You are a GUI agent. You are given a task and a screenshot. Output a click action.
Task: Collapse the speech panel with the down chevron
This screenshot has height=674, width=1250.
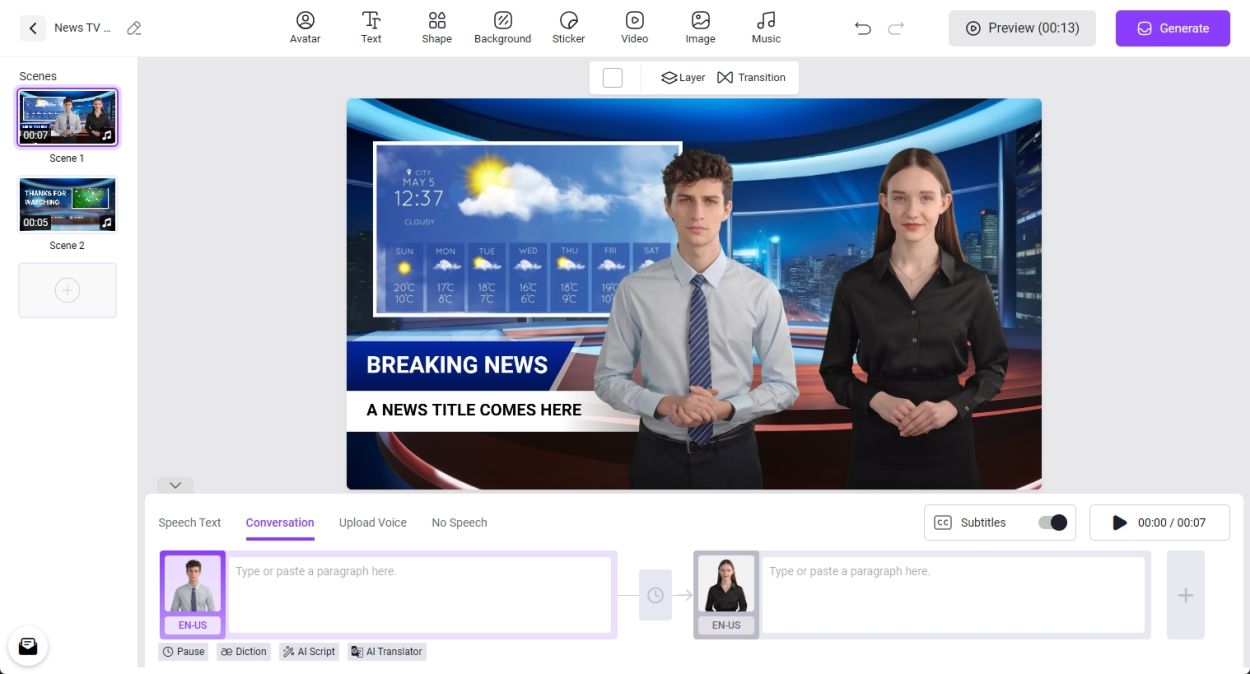pyautogui.click(x=175, y=485)
